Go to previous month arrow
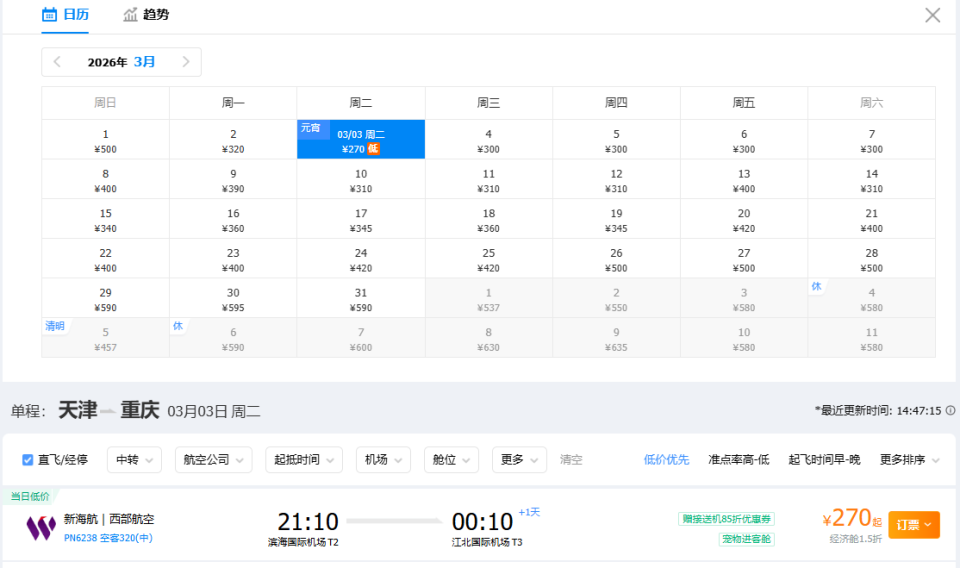Viewport: 960px width, 568px height. 57,62
